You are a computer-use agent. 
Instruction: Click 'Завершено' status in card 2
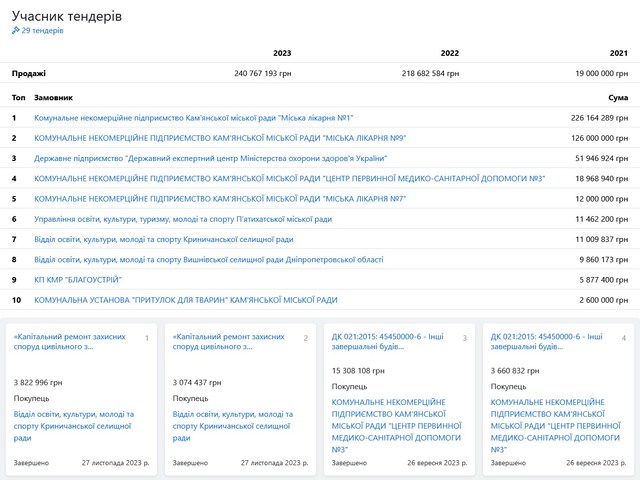pos(190,463)
